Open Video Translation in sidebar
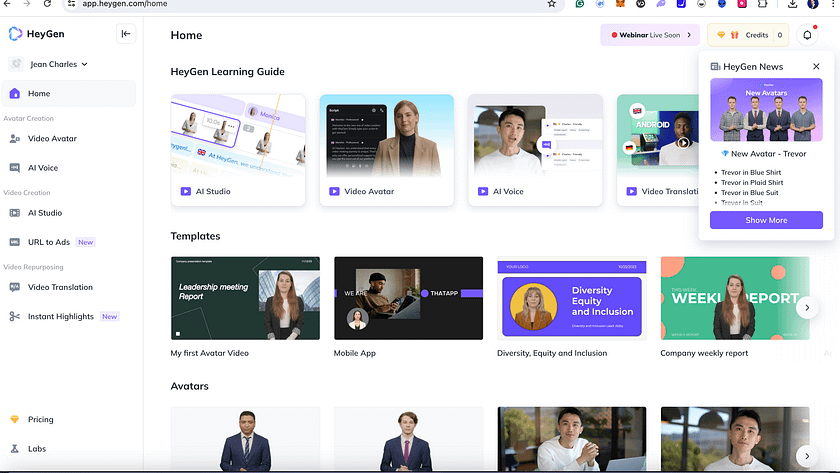This screenshot has height=473, width=840. tap(60, 287)
